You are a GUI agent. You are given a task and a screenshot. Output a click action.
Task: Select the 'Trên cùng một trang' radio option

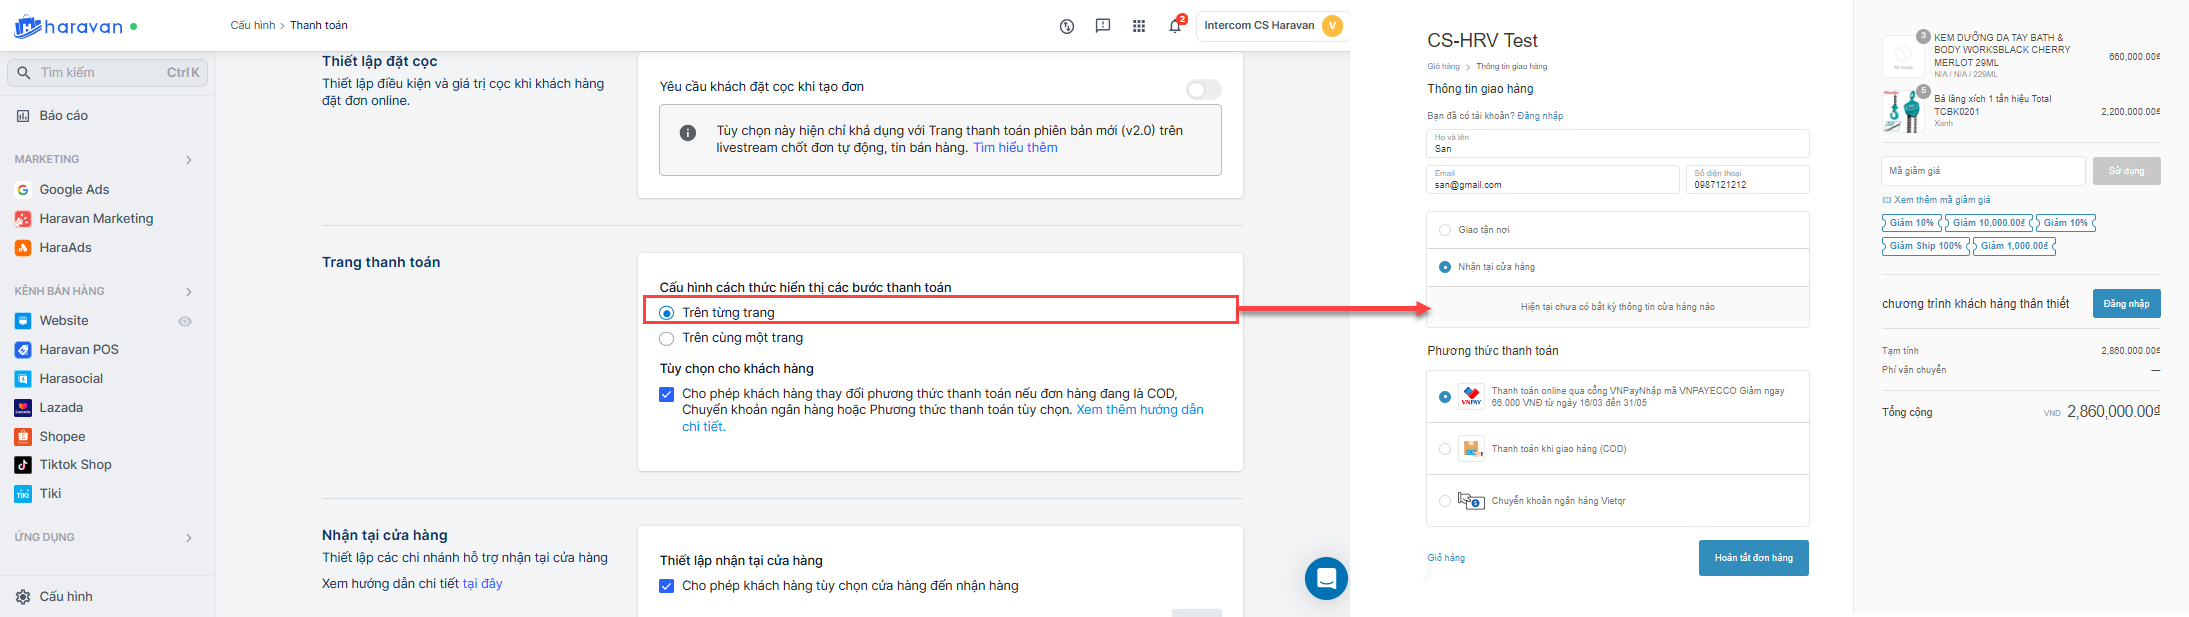pos(667,339)
